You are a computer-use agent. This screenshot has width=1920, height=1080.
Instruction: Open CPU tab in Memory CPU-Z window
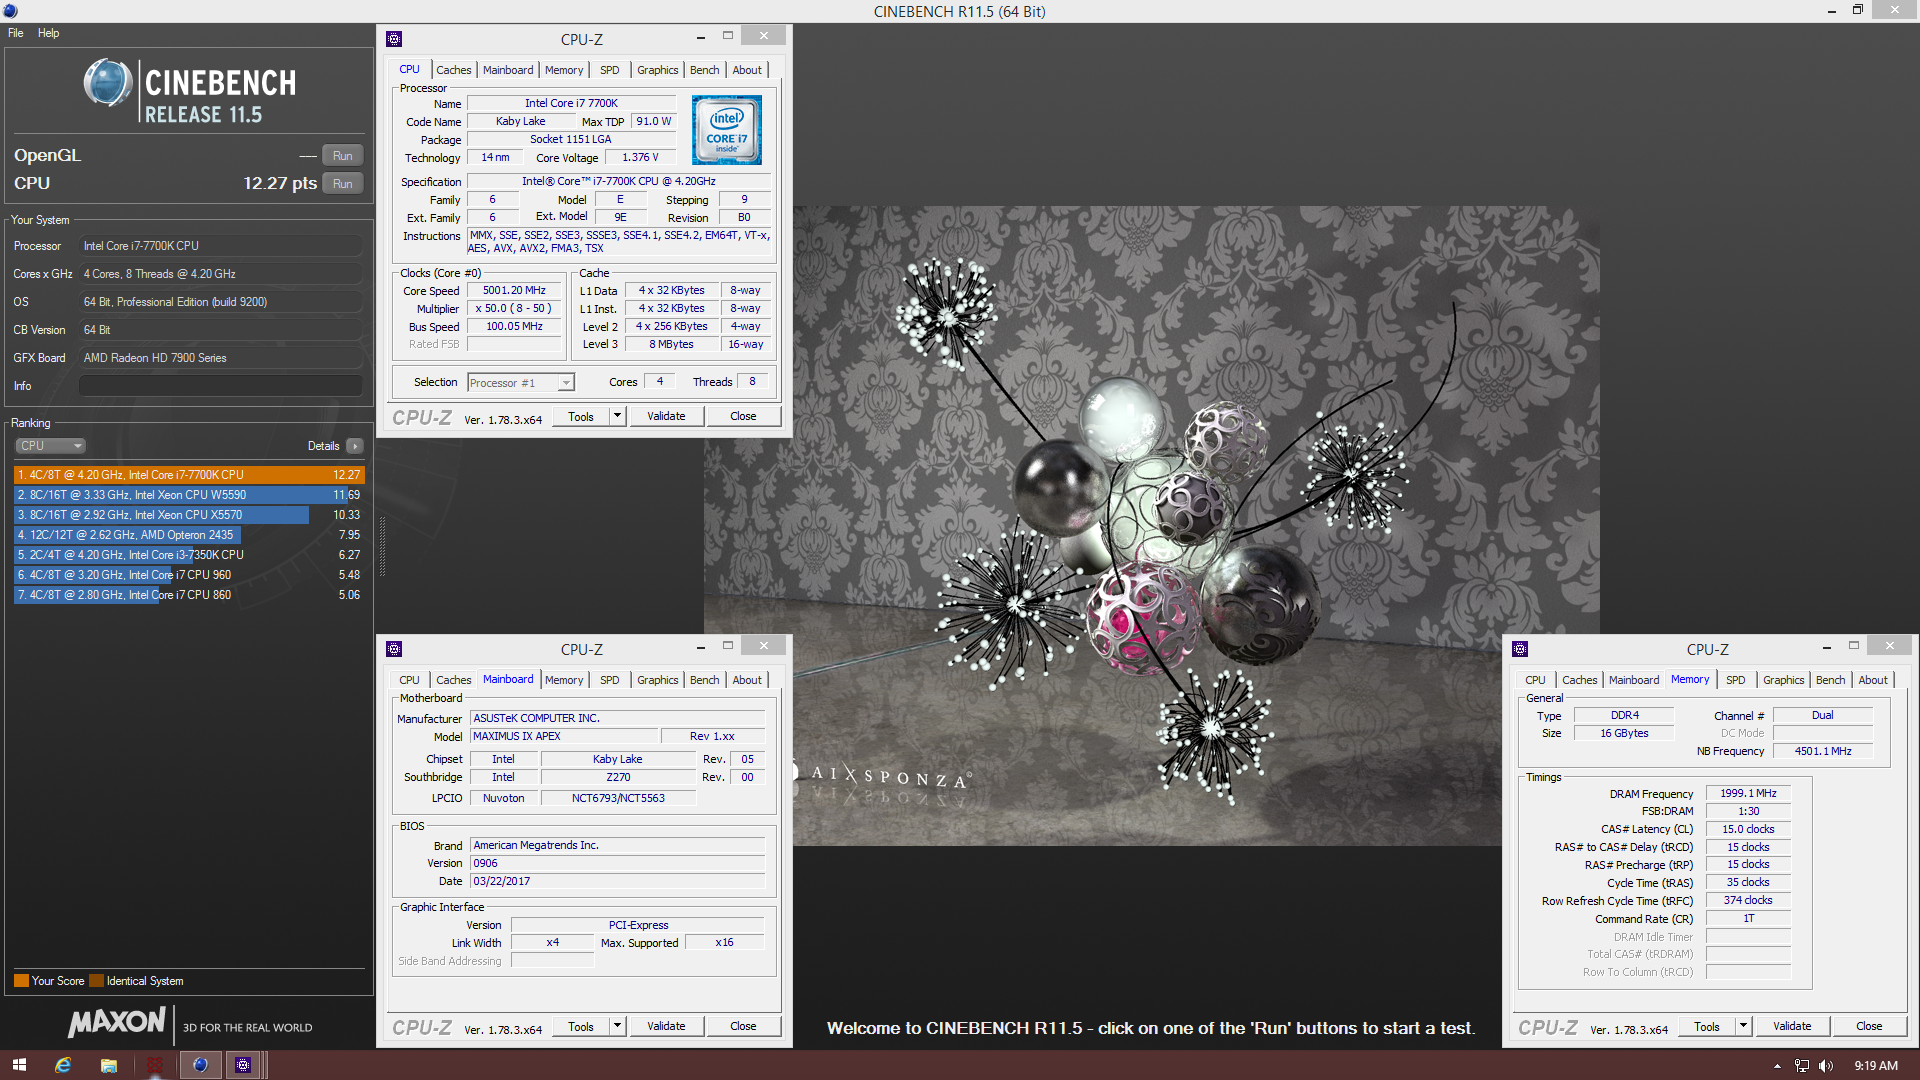tap(1535, 680)
